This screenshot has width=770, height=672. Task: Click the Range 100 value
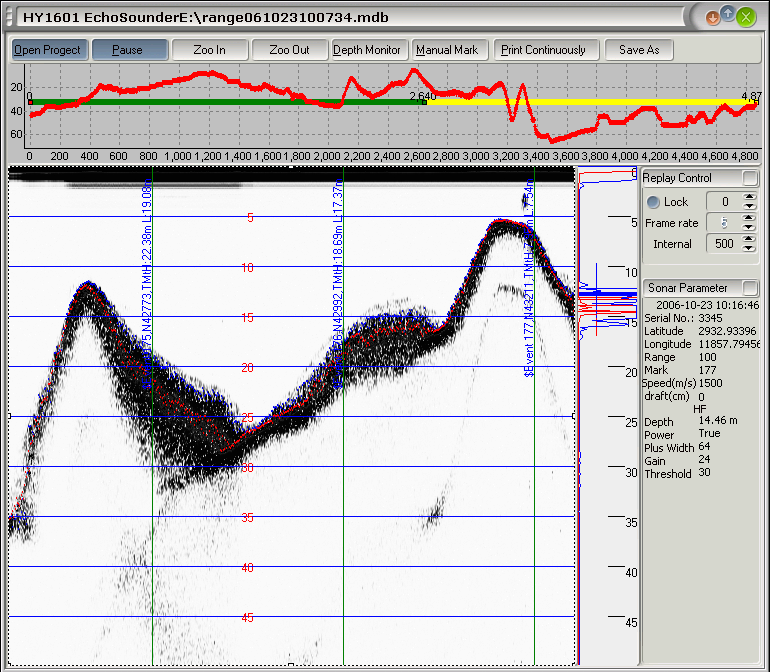(x=707, y=357)
